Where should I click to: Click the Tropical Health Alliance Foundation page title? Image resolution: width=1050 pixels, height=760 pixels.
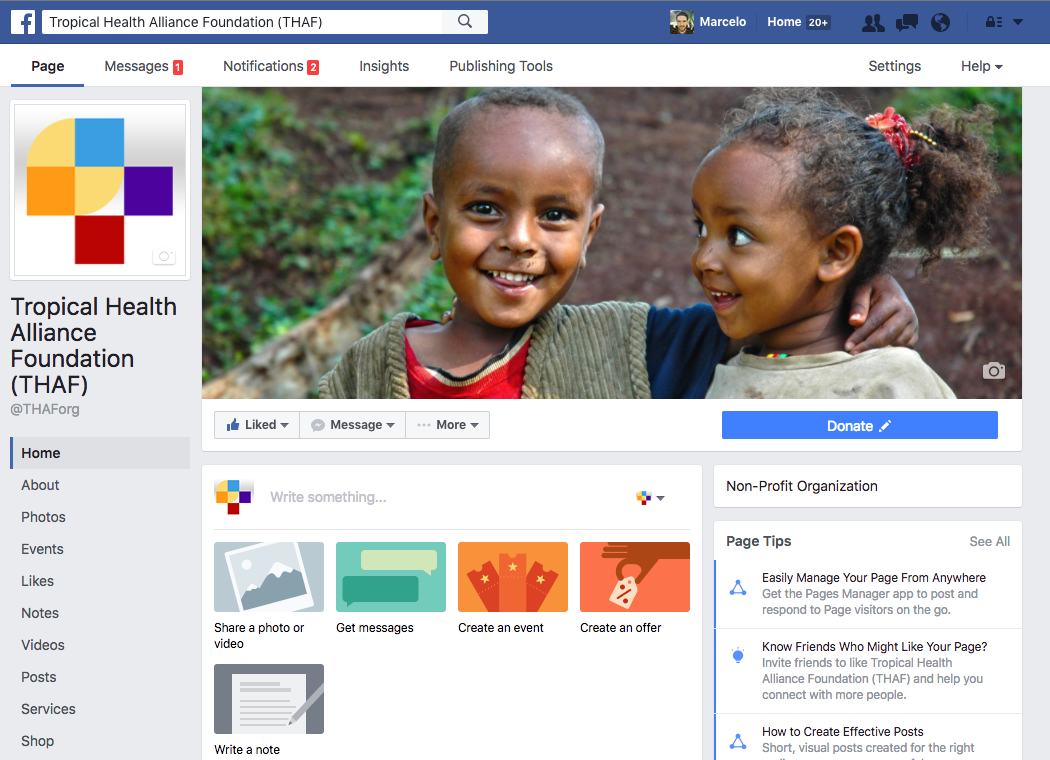pos(94,346)
